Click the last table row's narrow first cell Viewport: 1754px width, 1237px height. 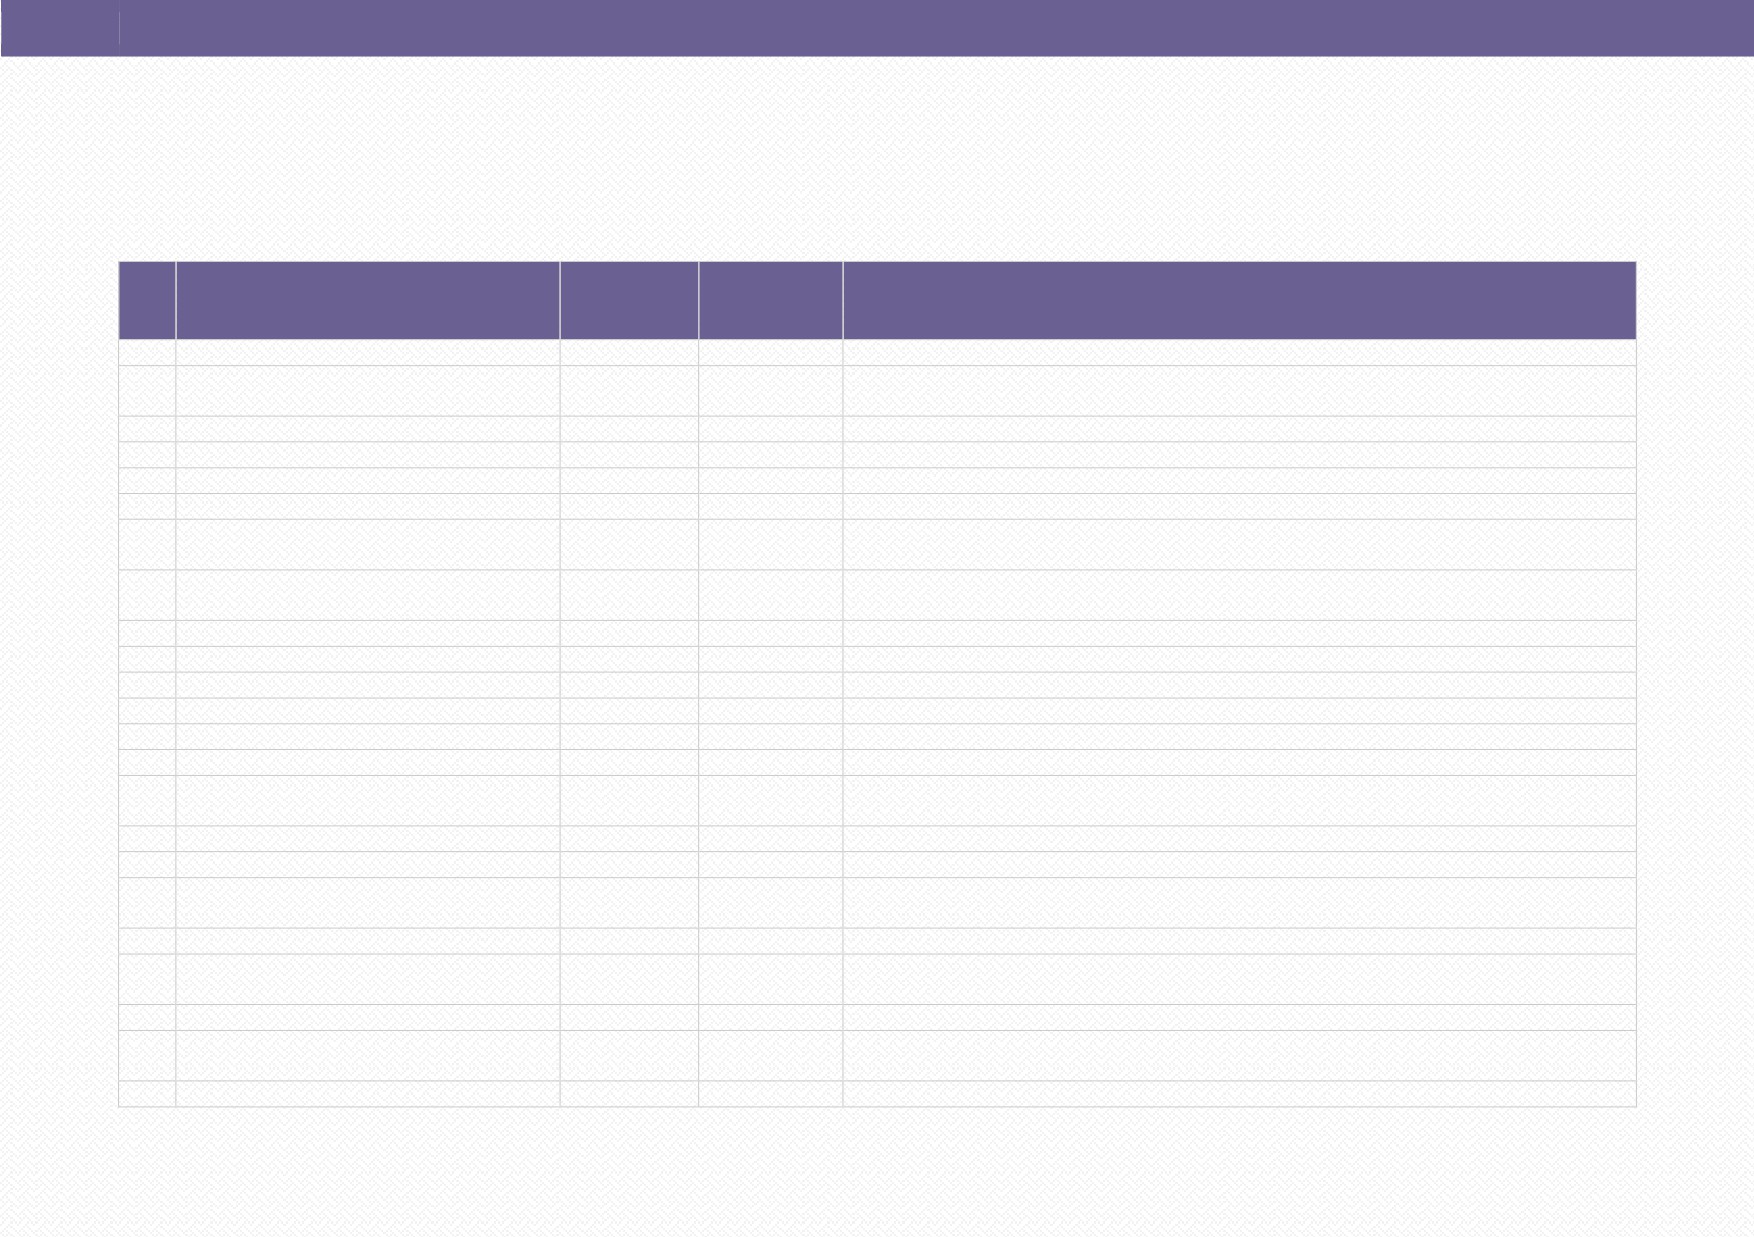tap(147, 1094)
